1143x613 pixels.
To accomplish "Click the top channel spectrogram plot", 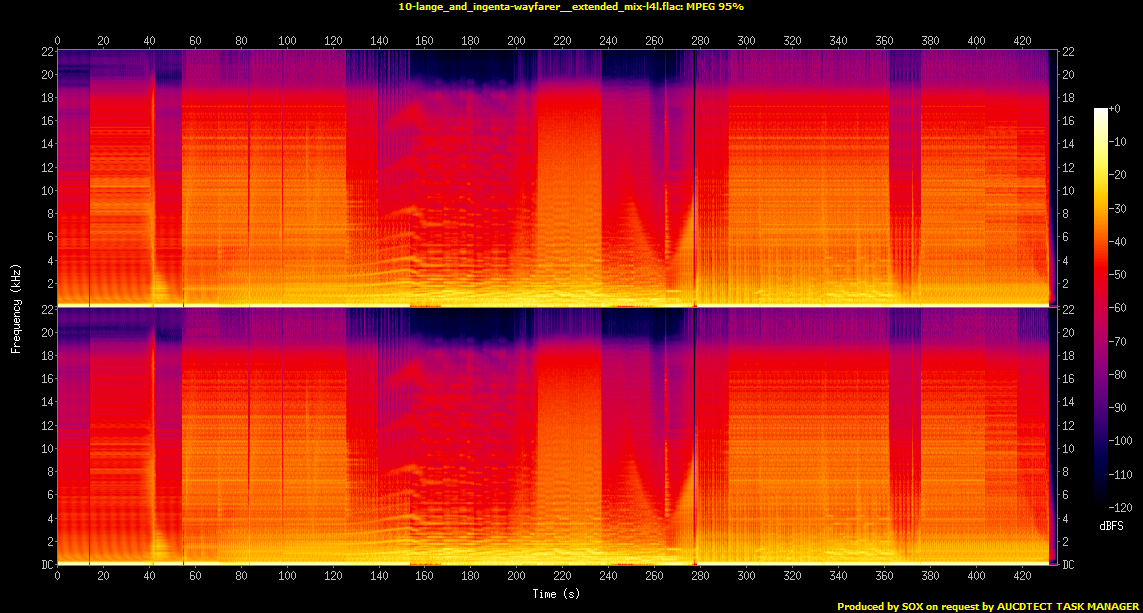I will [557, 178].
